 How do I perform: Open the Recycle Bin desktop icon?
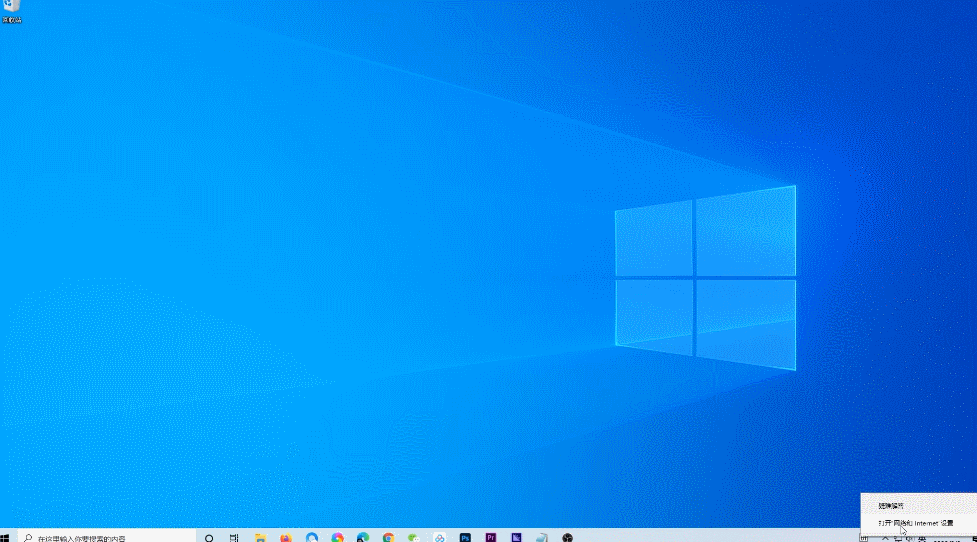[x=12, y=11]
